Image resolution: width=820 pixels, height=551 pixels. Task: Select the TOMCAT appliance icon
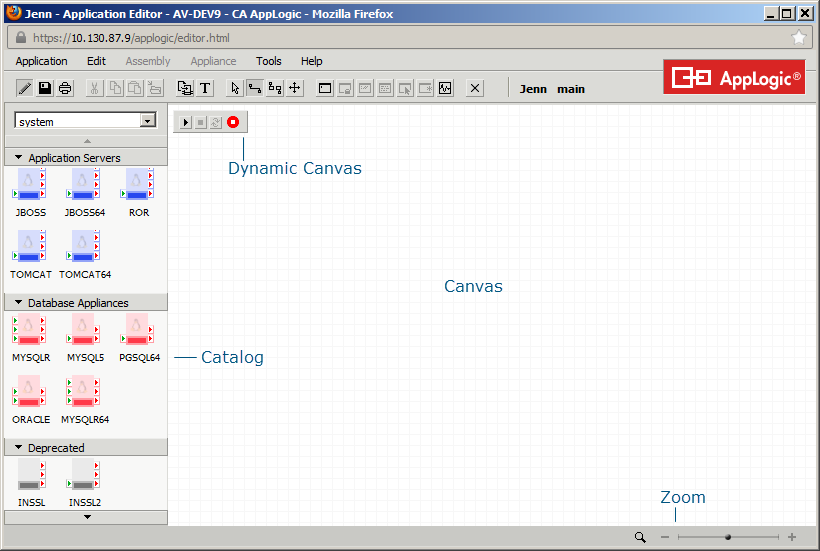(x=29, y=246)
